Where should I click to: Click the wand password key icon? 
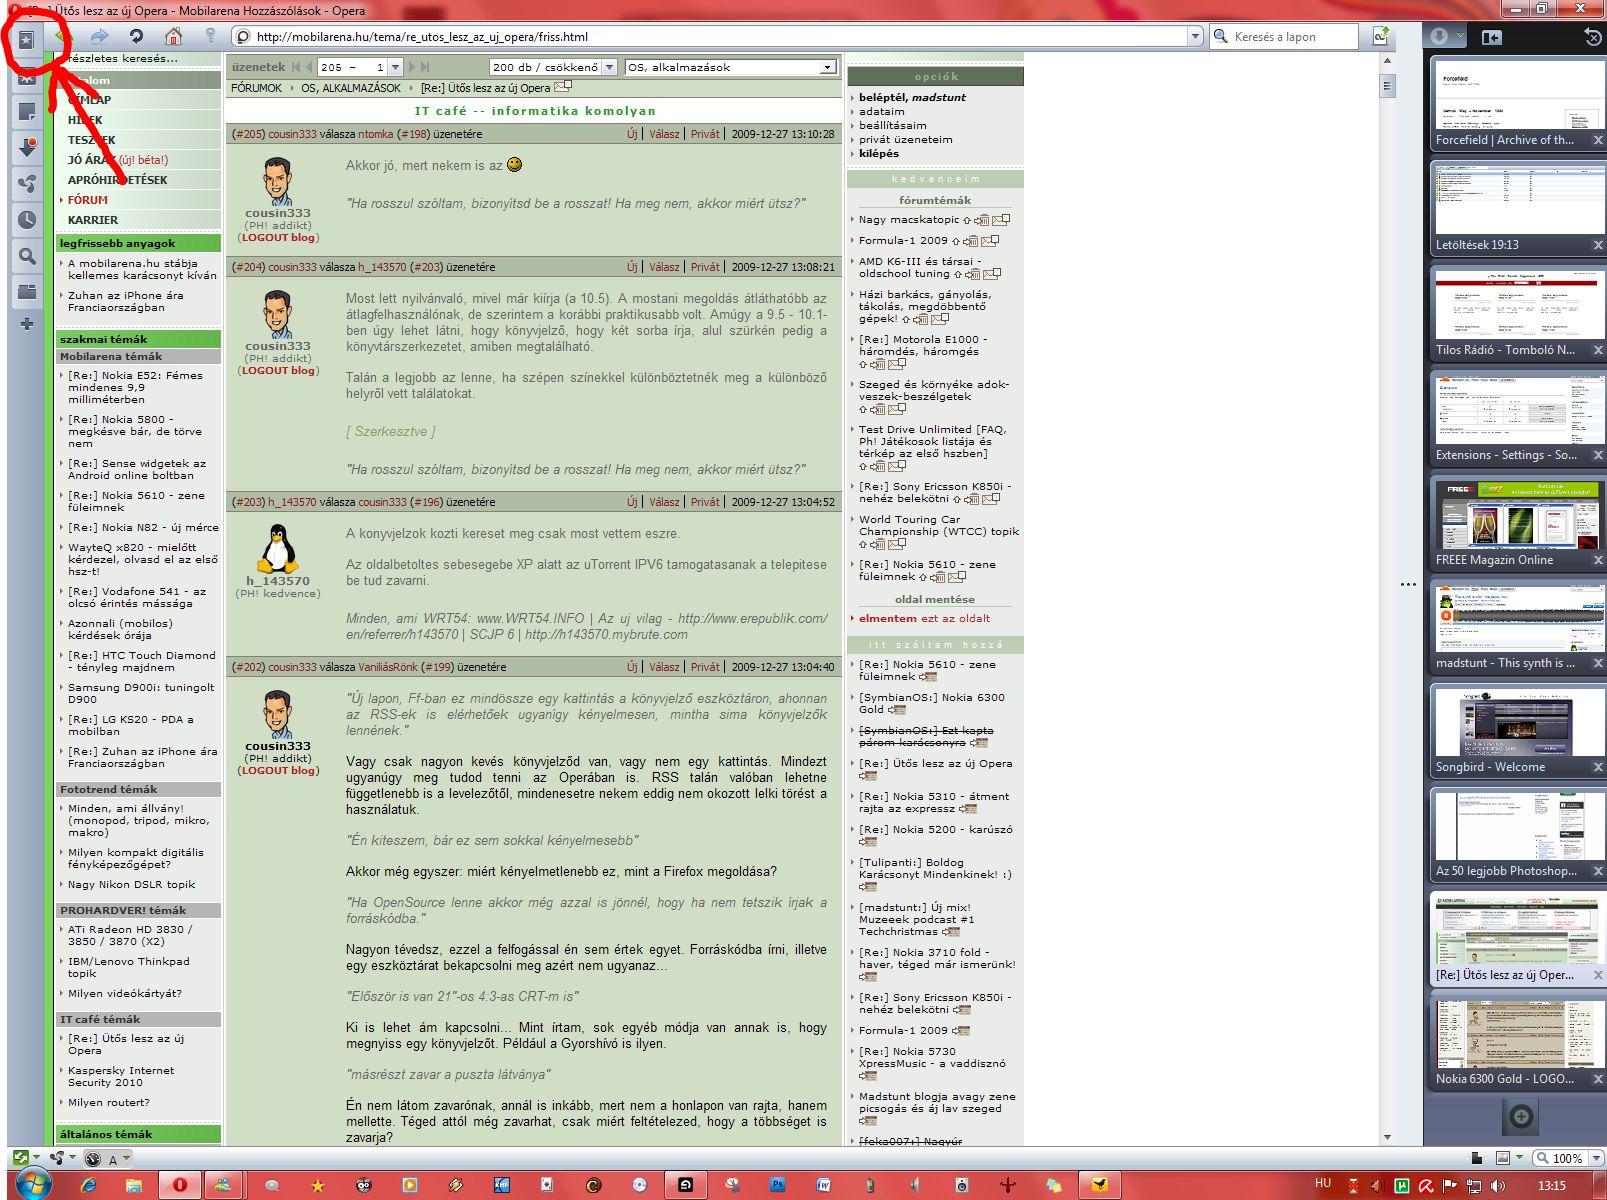[x=210, y=37]
